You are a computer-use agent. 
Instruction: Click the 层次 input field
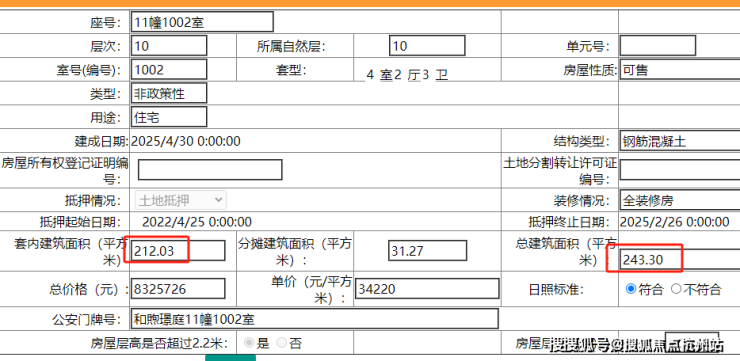tap(169, 46)
